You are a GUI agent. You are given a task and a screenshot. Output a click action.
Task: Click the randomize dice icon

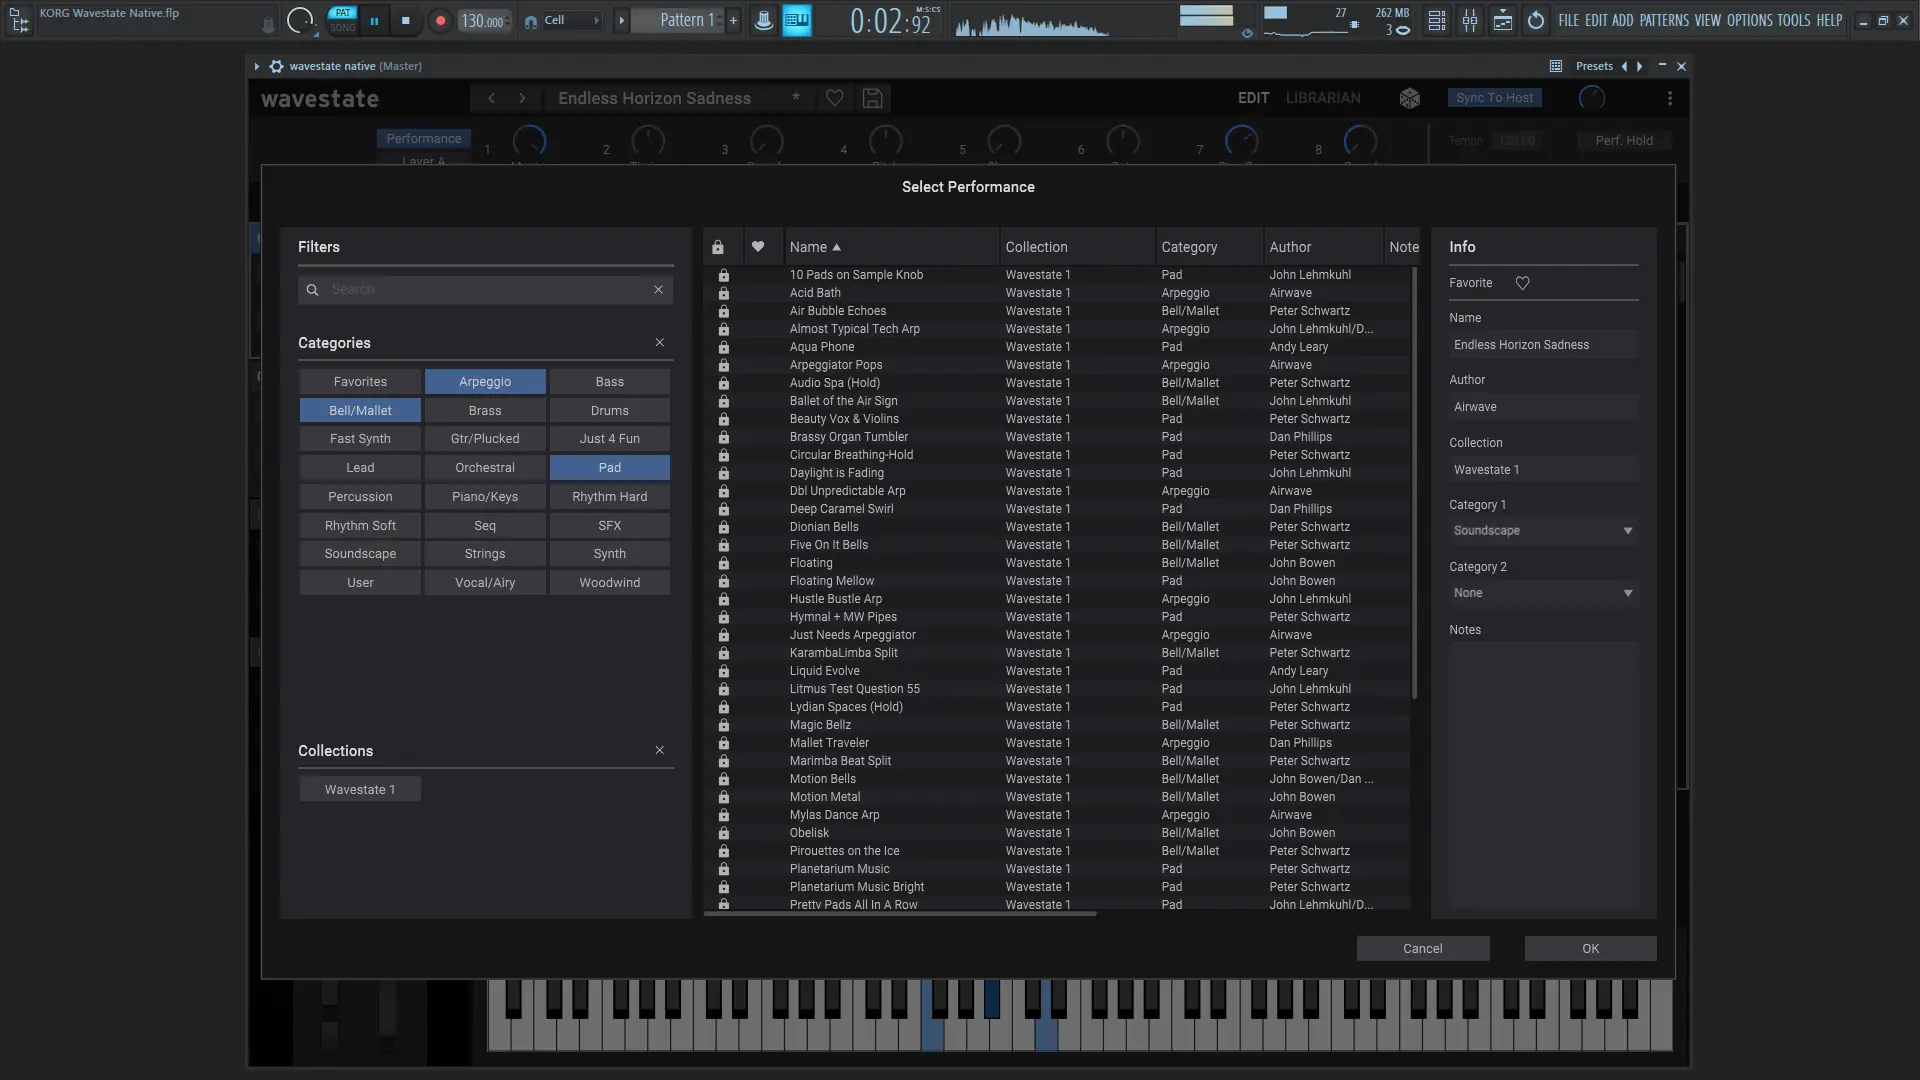(x=1409, y=98)
